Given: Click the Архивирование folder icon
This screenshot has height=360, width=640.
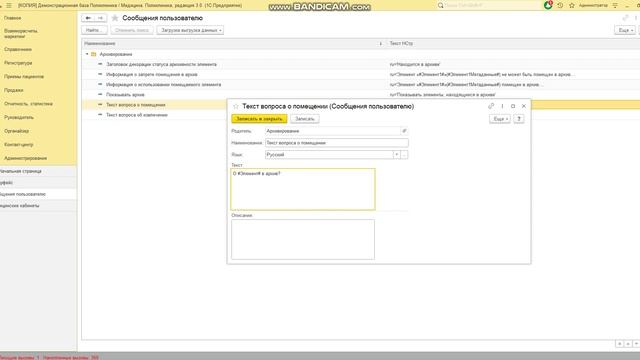Looking at the screenshot, I should 93,54.
